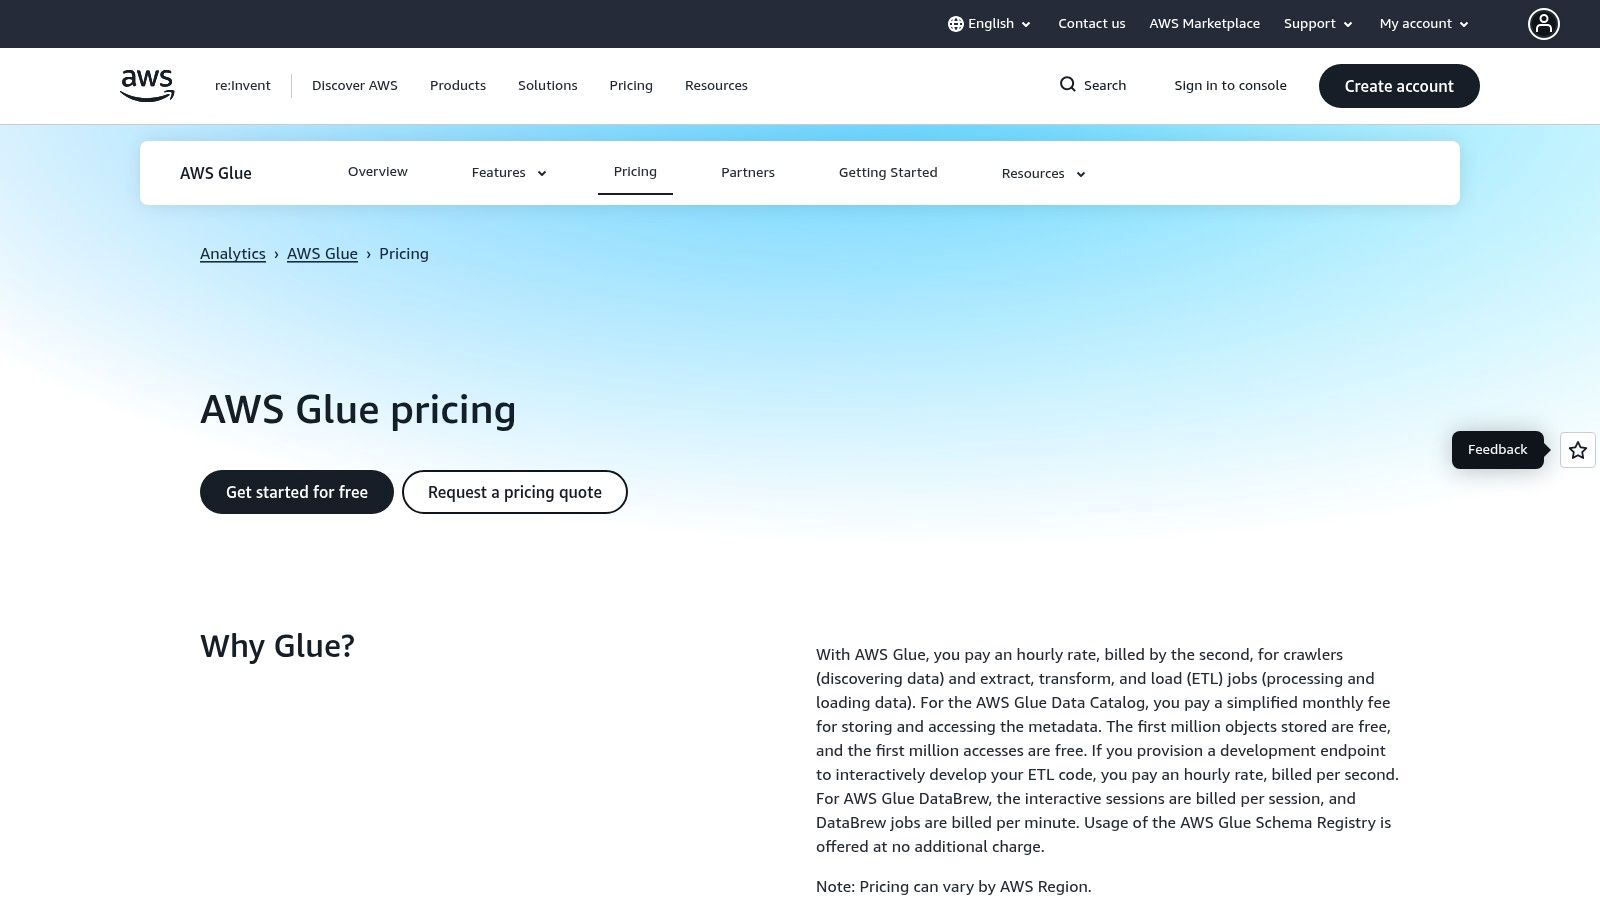Open the Partners tab
1600x900 pixels.
748,173
